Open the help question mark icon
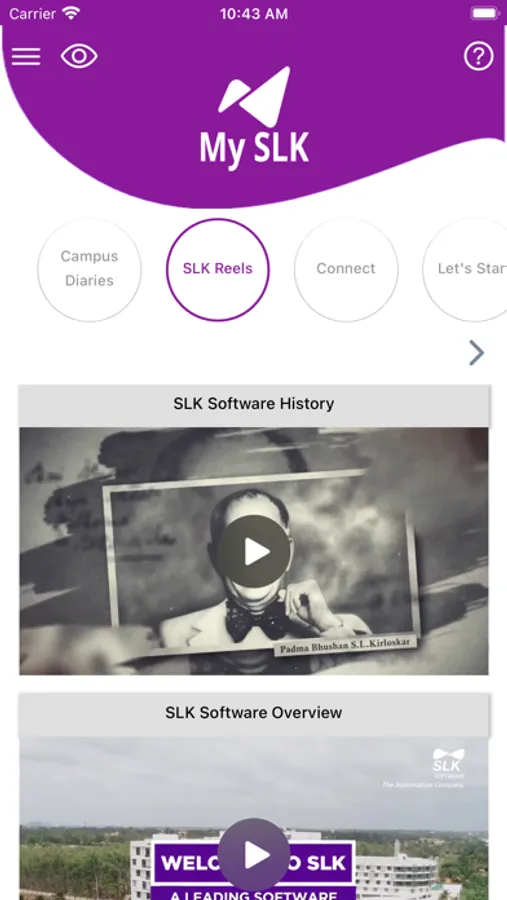507x900 pixels. pos(478,56)
